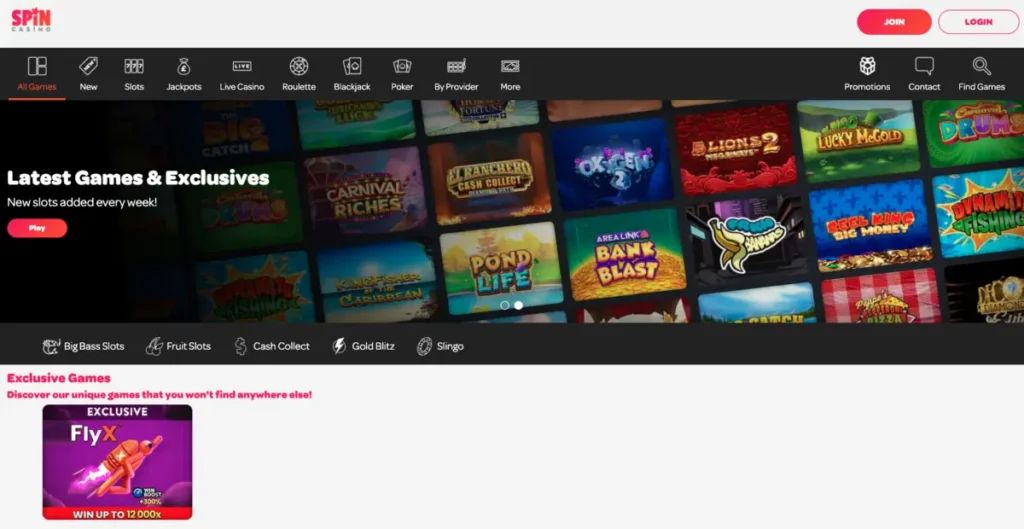Click the Latest Games & Exclusives headline
Viewport: 1024px width, 529px height.
[138, 178]
